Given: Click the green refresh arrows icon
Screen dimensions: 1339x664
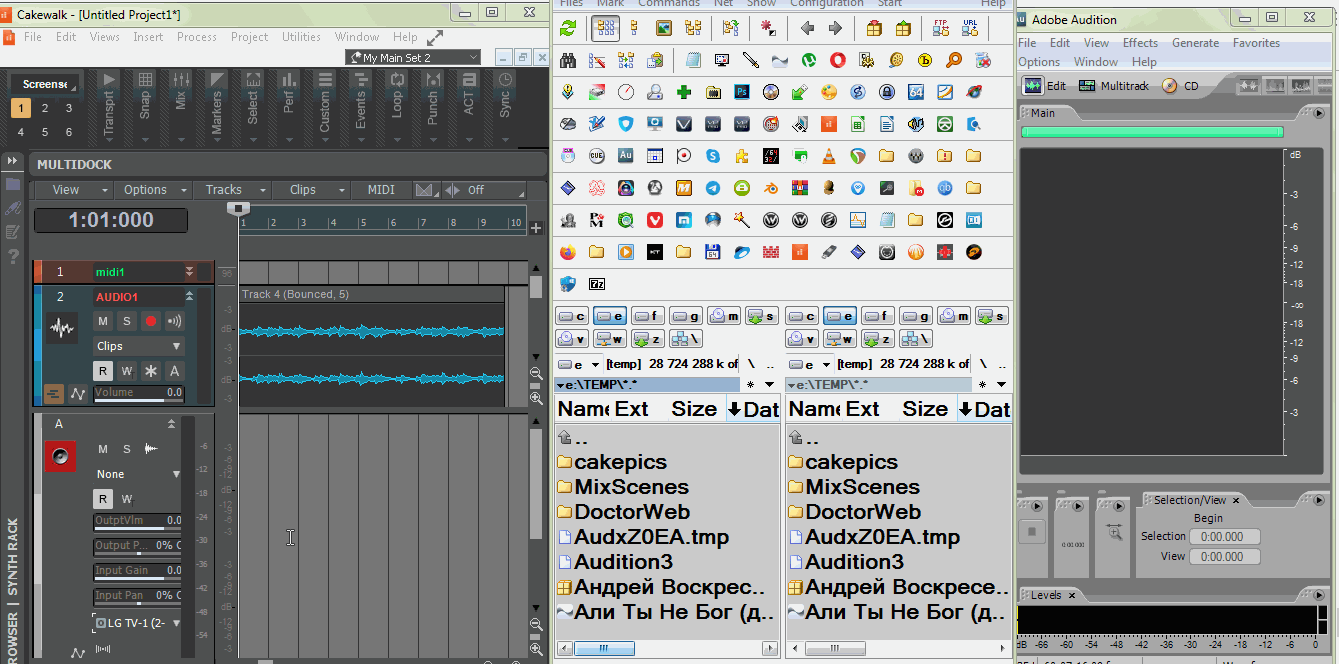Looking at the screenshot, I should [x=568, y=28].
